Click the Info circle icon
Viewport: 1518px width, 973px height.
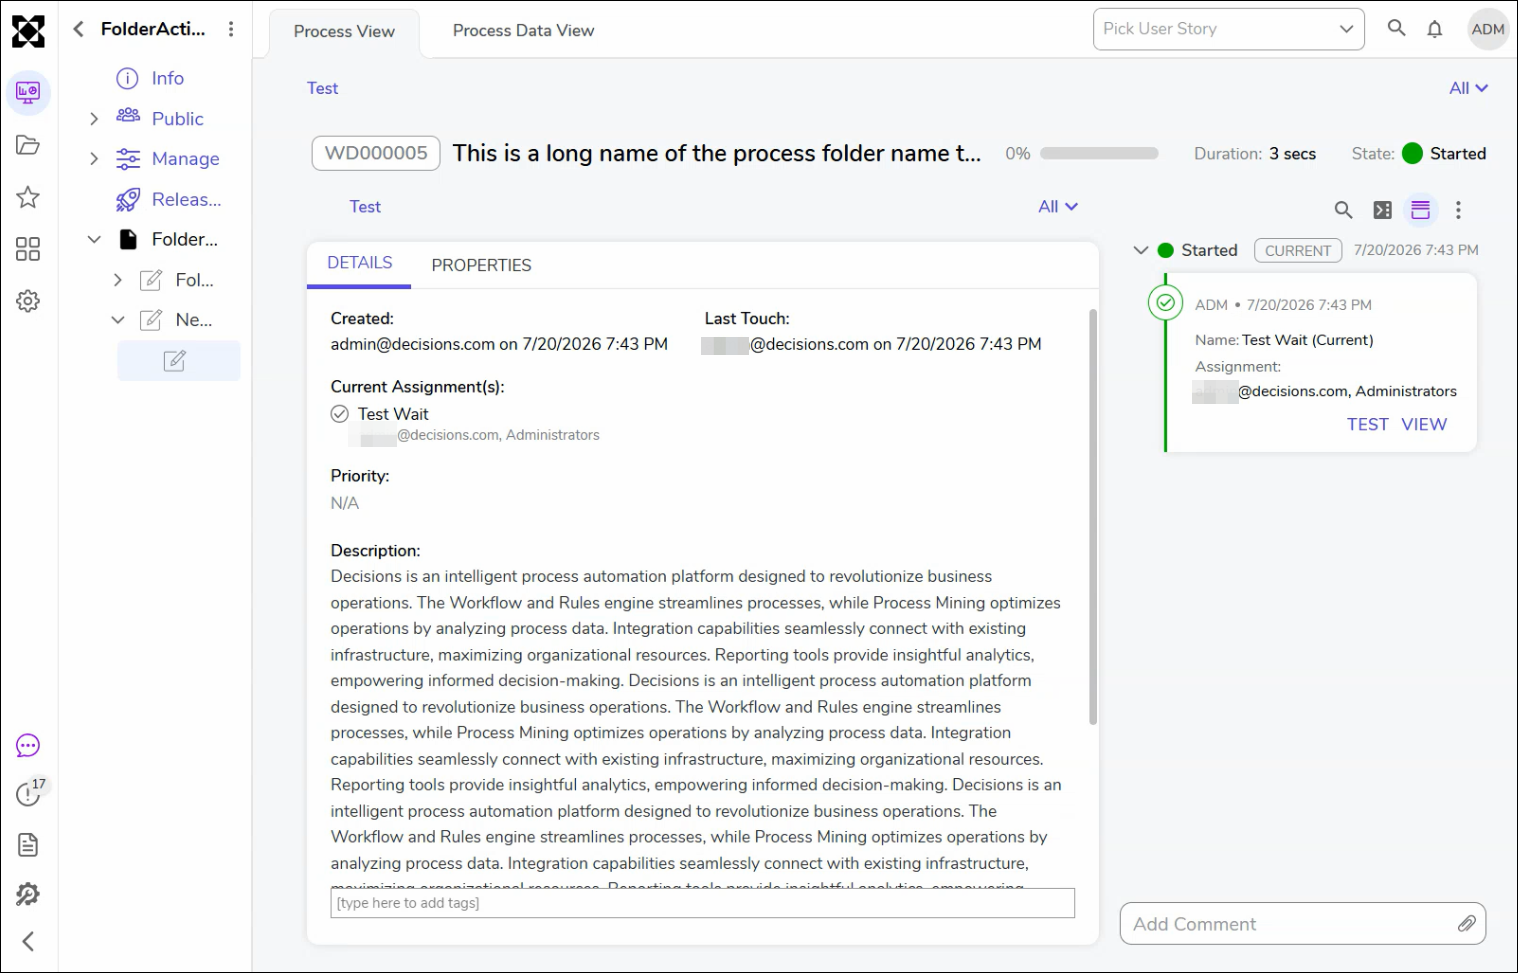tap(127, 78)
